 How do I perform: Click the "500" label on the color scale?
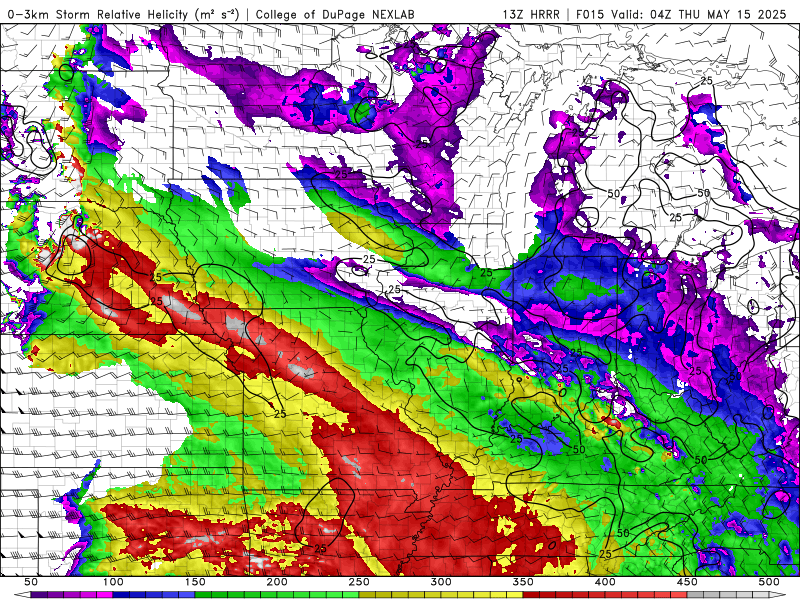(769, 582)
